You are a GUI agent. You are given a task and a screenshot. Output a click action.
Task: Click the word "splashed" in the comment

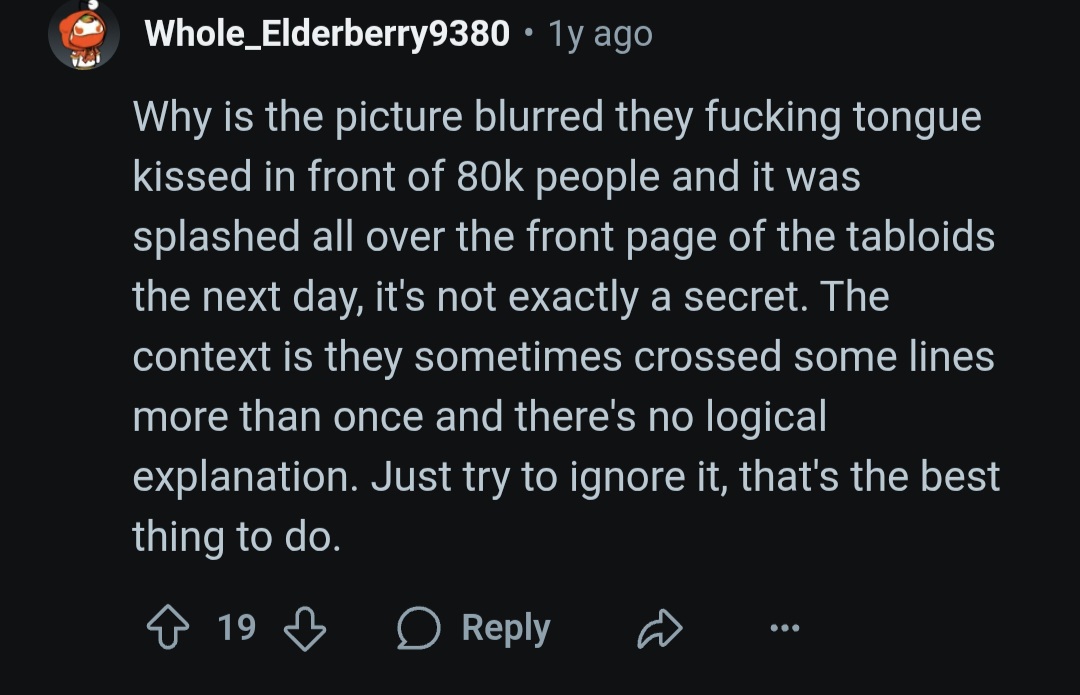pyautogui.click(x=216, y=237)
